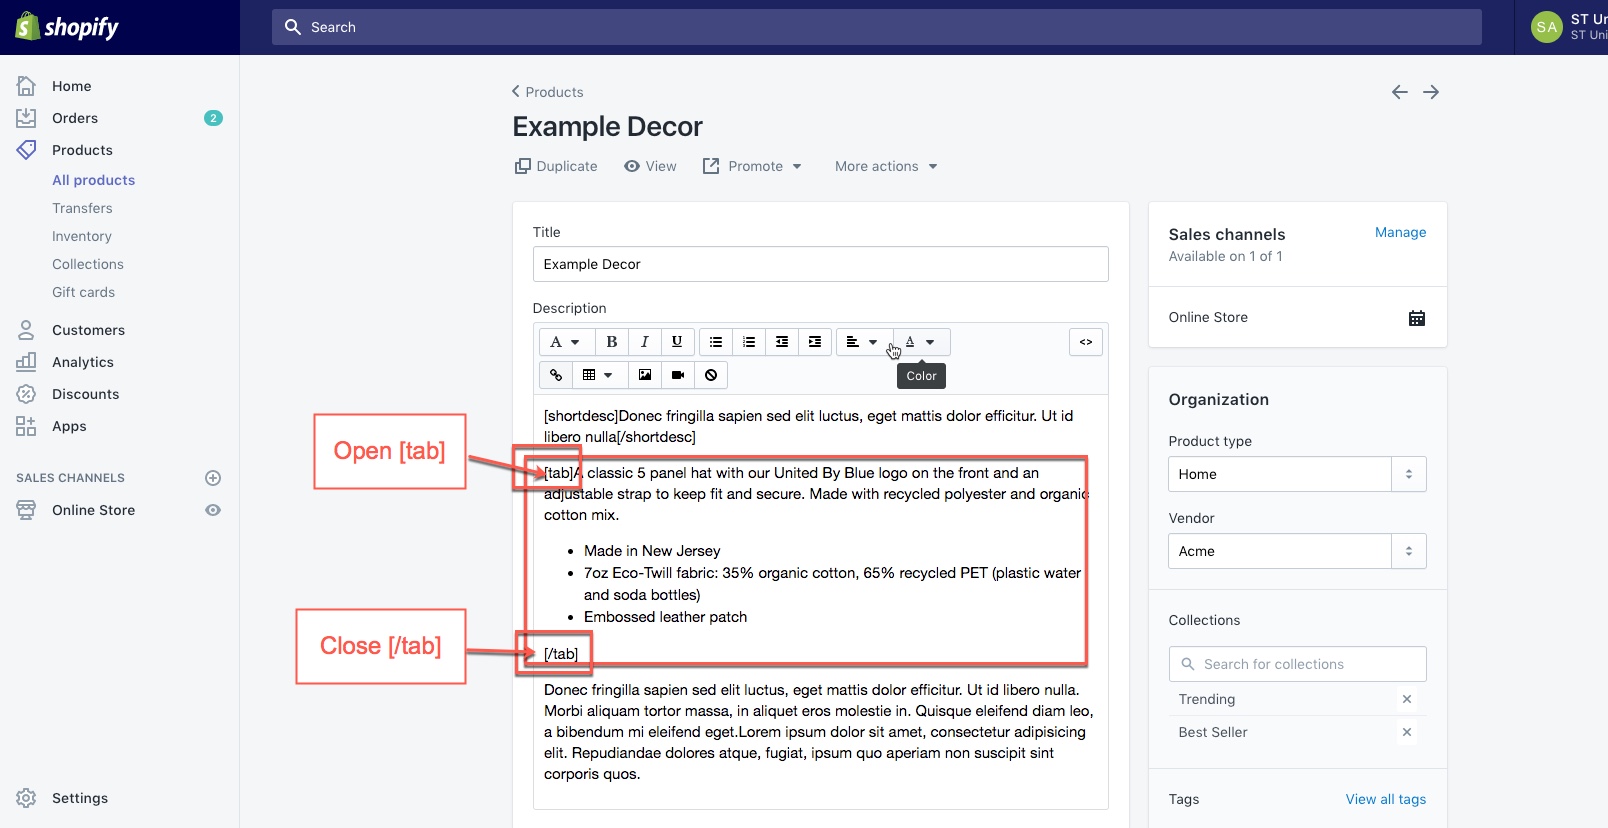Viewport: 1608px width, 828px height.
Task: Indent the selected text
Action: [x=815, y=342]
